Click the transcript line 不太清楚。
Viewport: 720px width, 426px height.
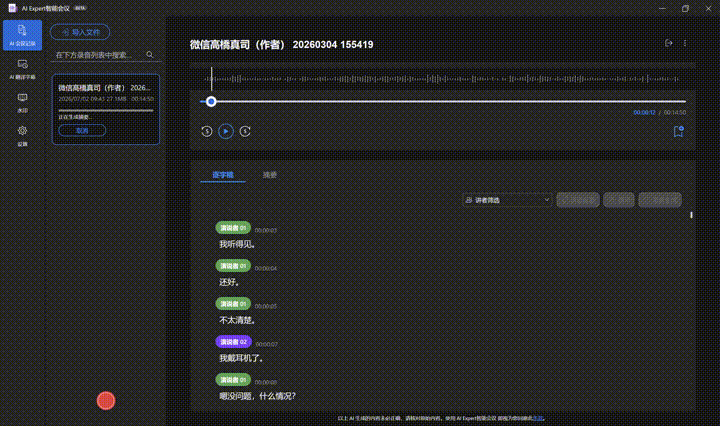(x=237, y=320)
